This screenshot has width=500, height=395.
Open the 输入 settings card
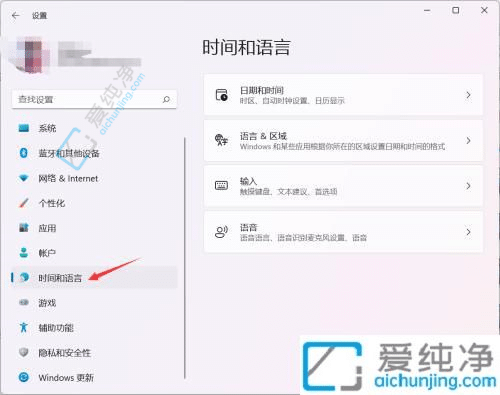343,186
